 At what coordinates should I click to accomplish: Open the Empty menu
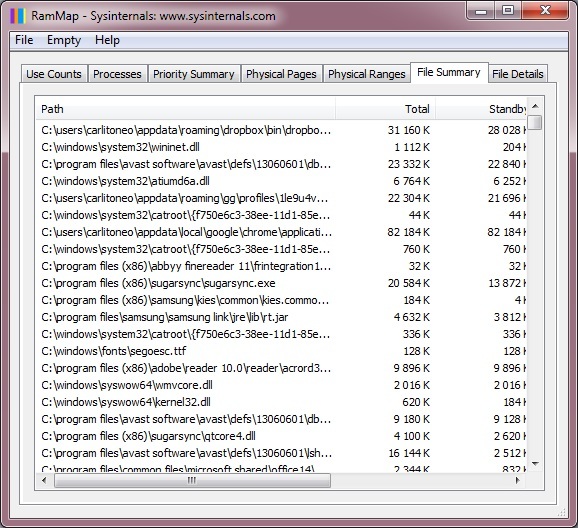coord(64,40)
